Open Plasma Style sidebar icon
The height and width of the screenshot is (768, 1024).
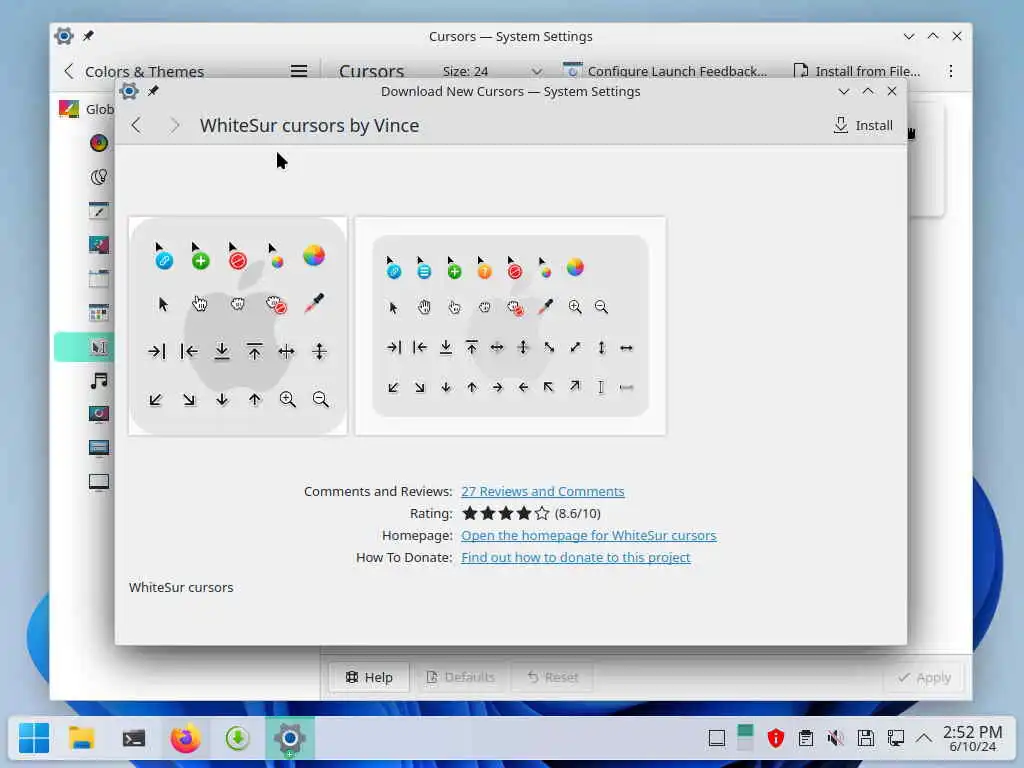(x=99, y=245)
